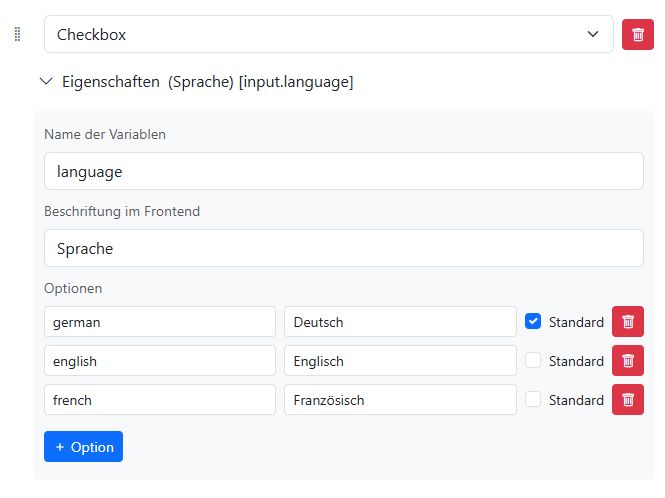
Task: Click the drag handle beside Checkbox
Action: [17, 34]
